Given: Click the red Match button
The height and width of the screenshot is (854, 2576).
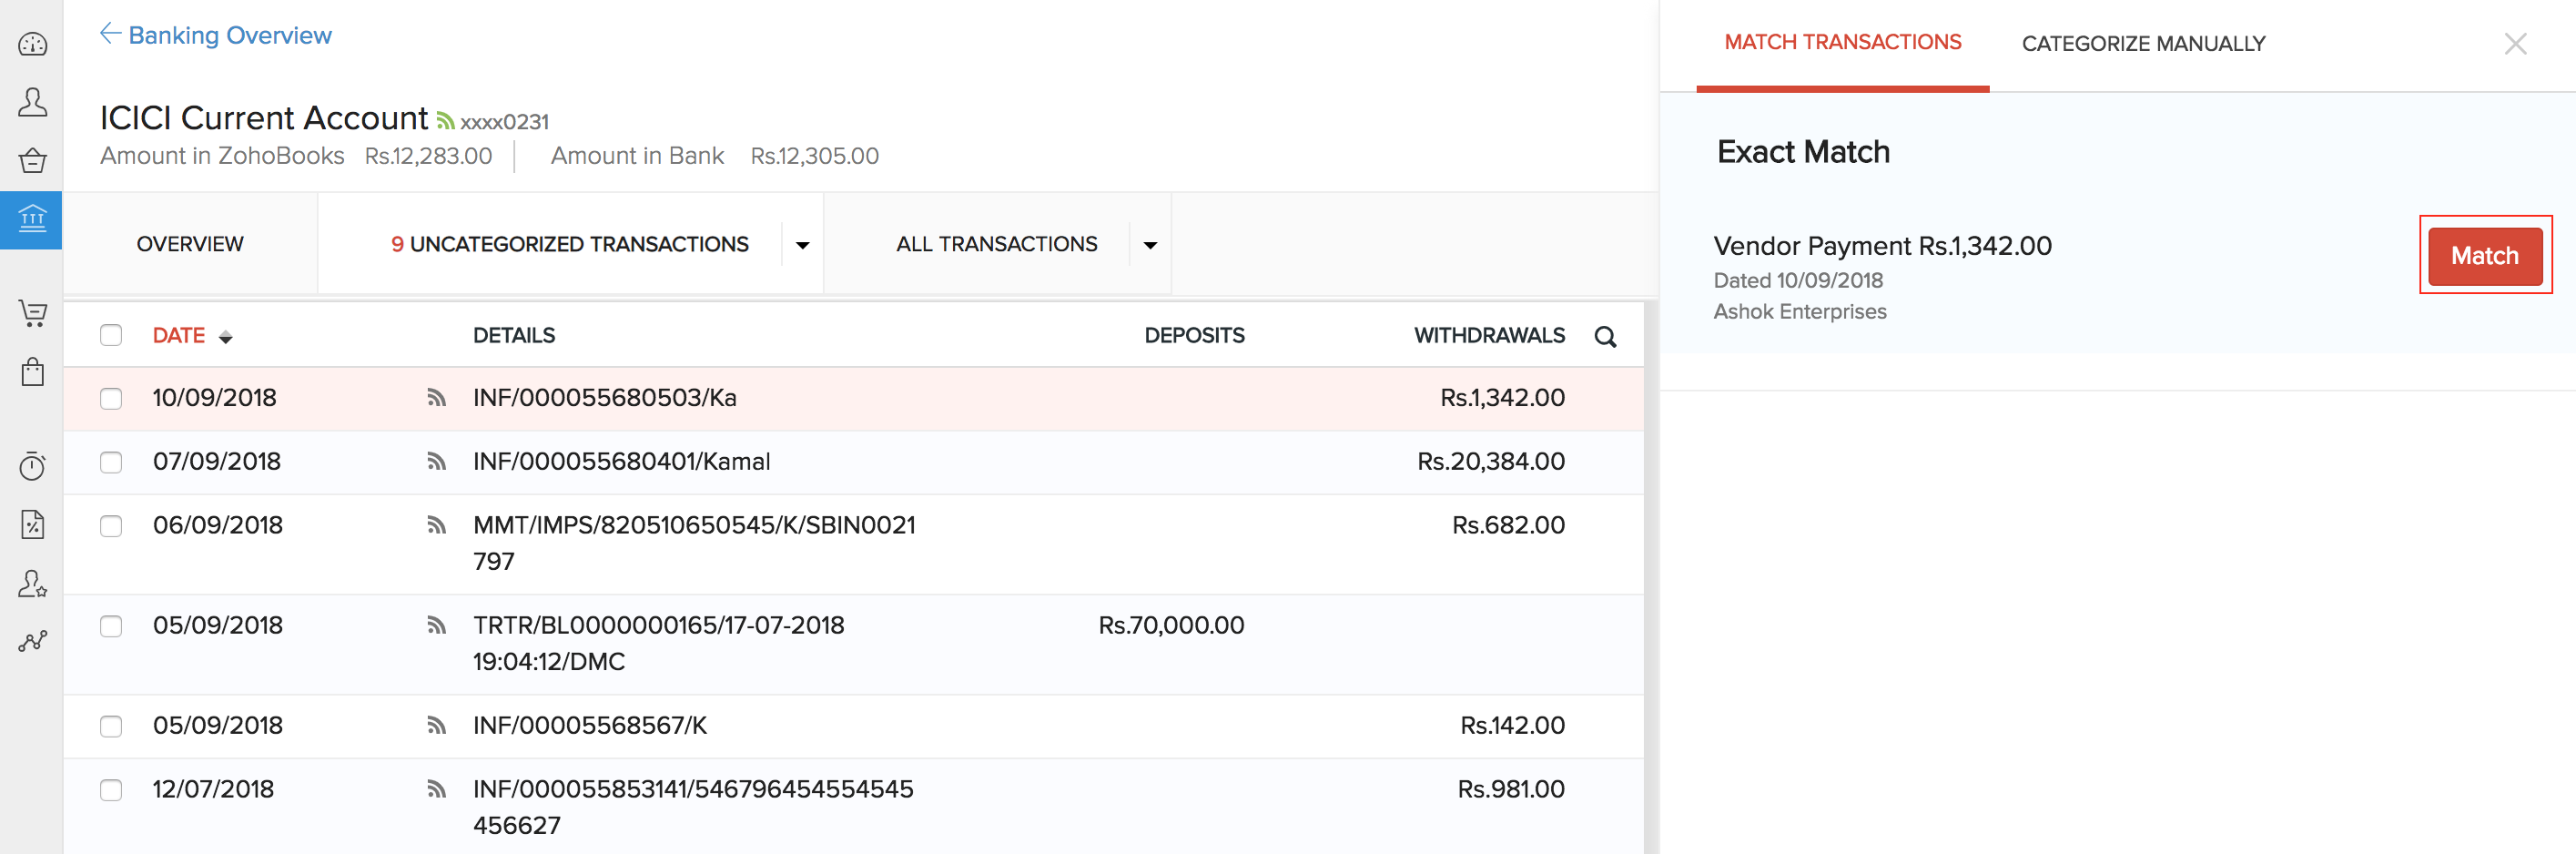Looking at the screenshot, I should click(x=2484, y=256).
